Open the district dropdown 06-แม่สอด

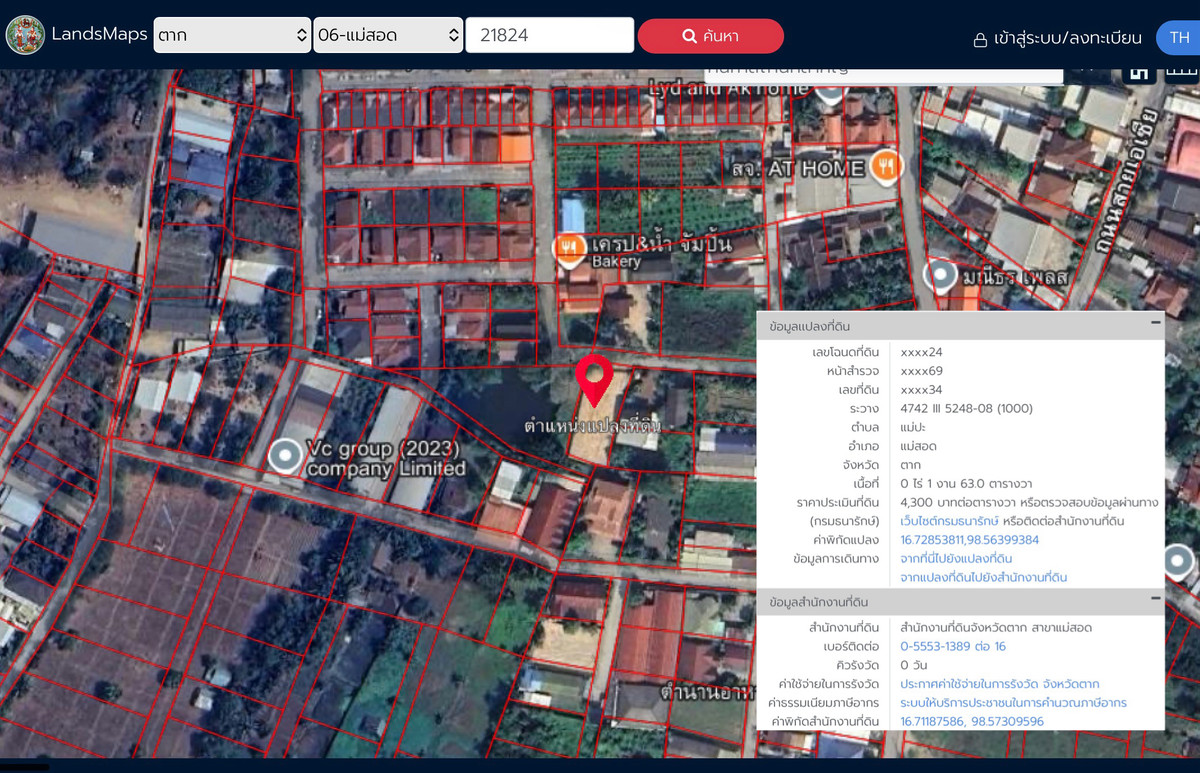387,36
